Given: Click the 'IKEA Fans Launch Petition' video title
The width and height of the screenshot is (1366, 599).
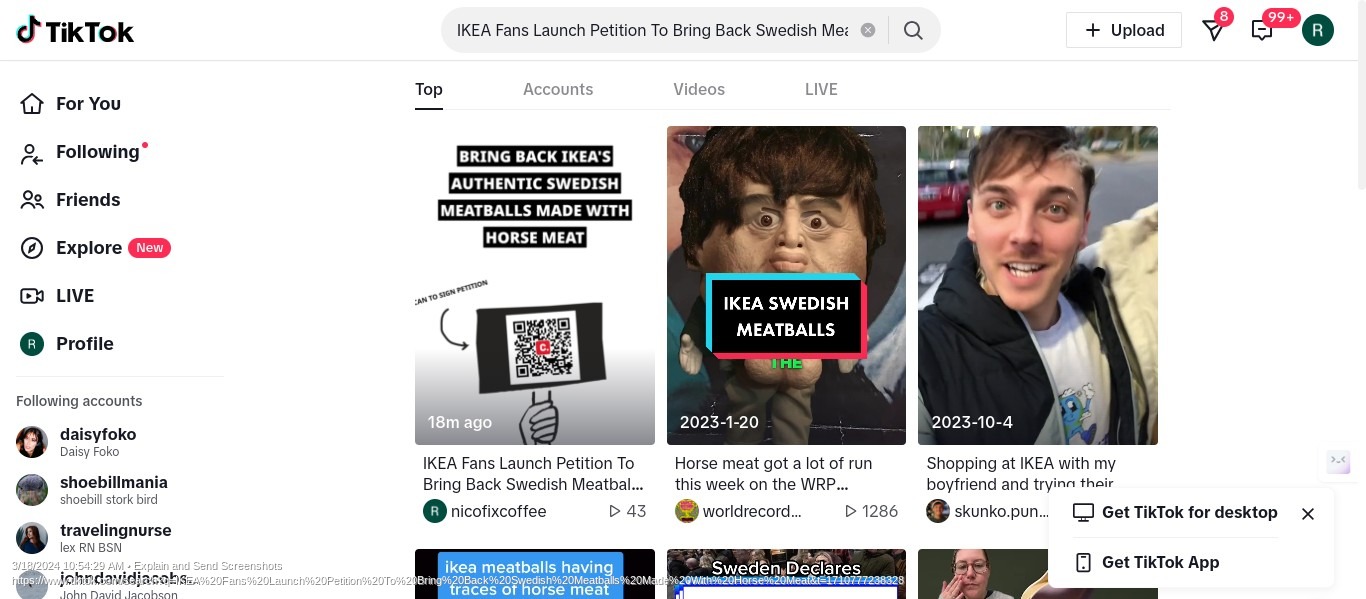Looking at the screenshot, I should 533,474.
